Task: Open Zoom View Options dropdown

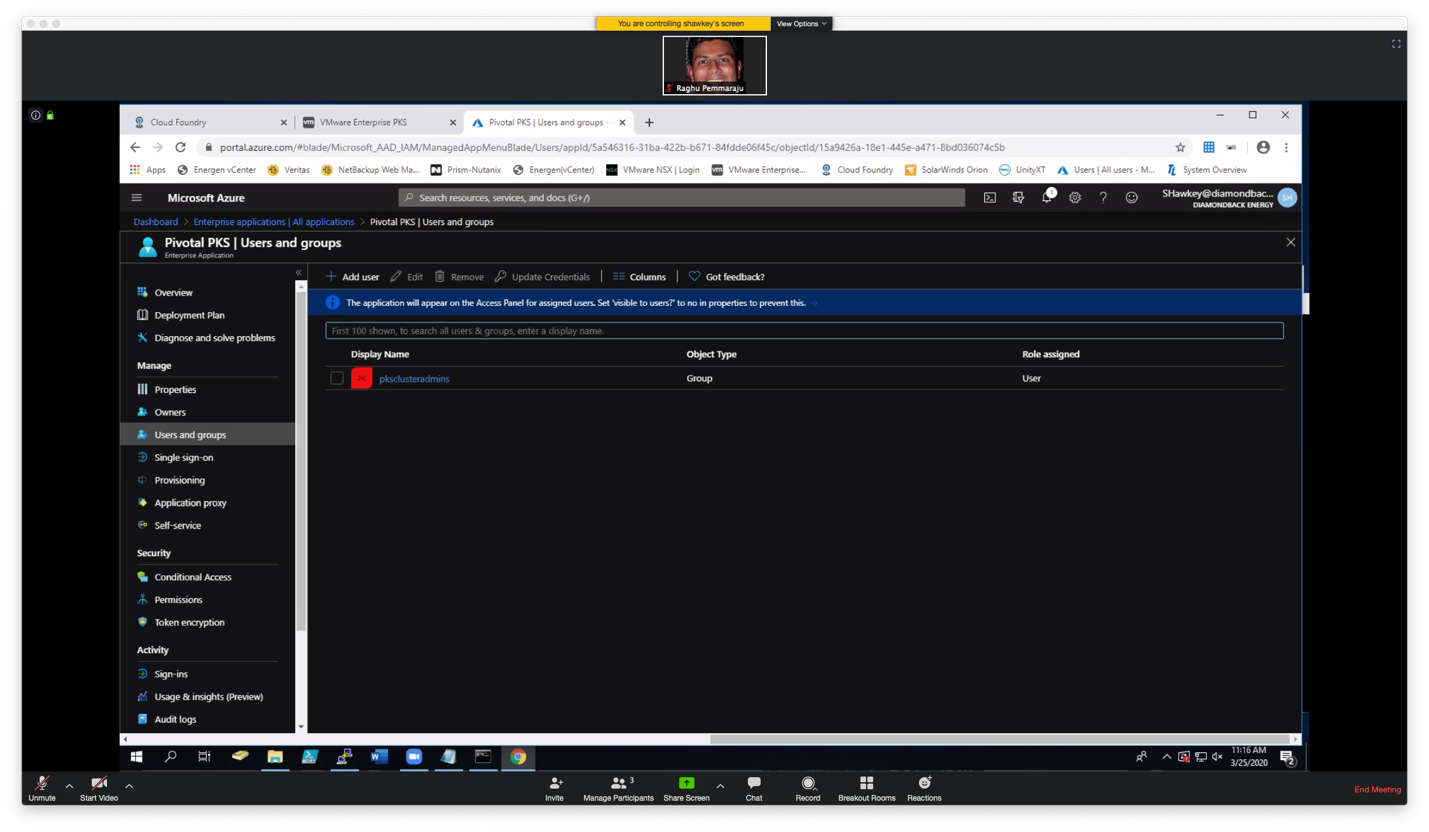Action: click(x=801, y=23)
